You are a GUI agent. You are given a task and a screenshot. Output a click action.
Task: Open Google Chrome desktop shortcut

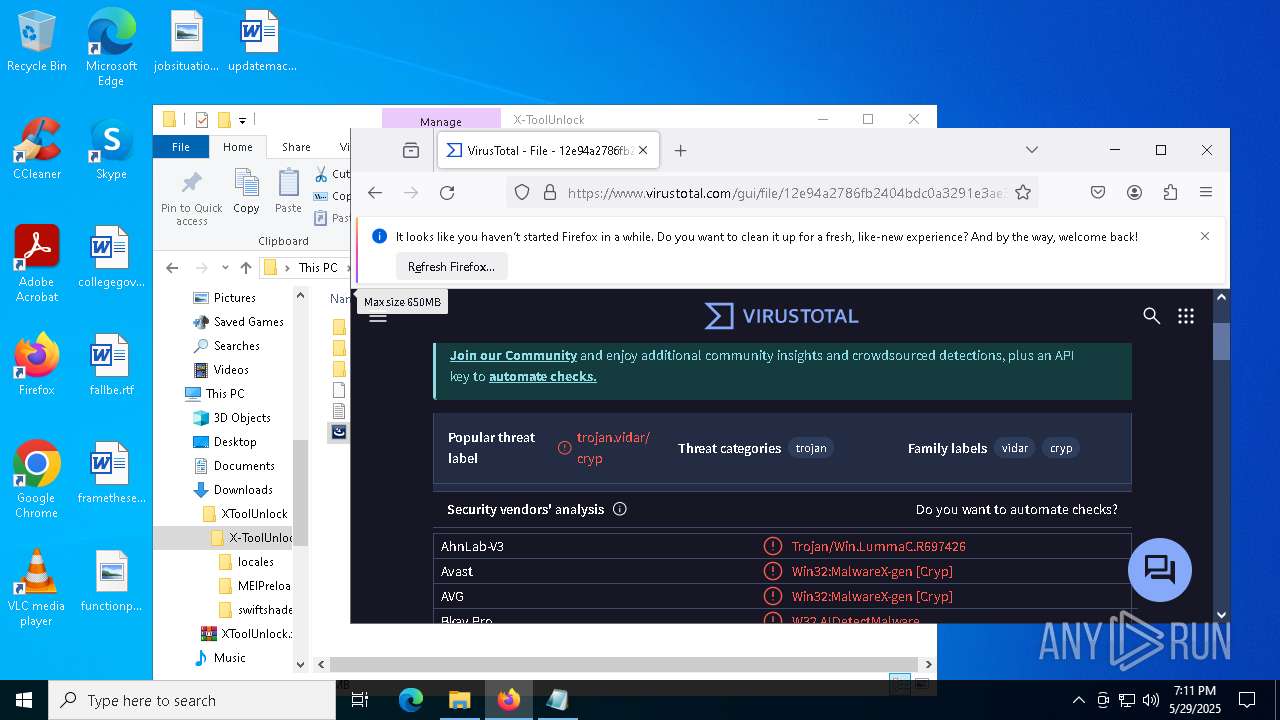(x=37, y=479)
